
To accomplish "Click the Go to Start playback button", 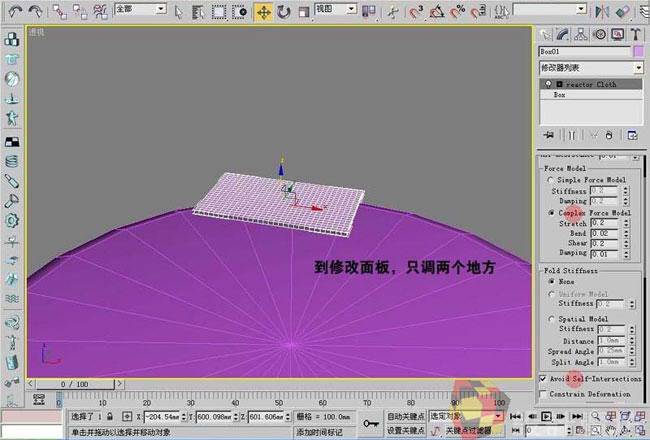I will 515,416.
